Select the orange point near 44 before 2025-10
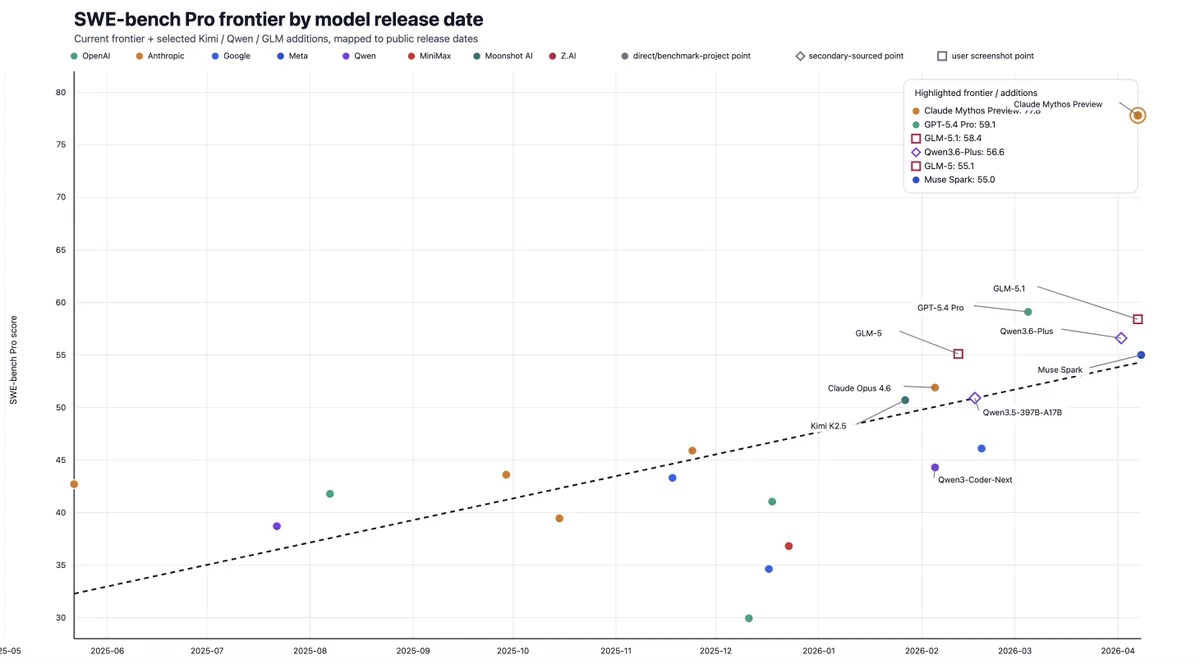 (x=506, y=475)
